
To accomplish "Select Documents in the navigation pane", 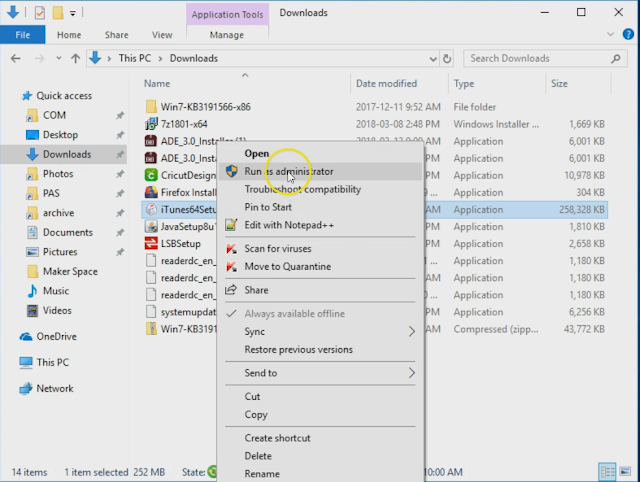I will point(68,233).
